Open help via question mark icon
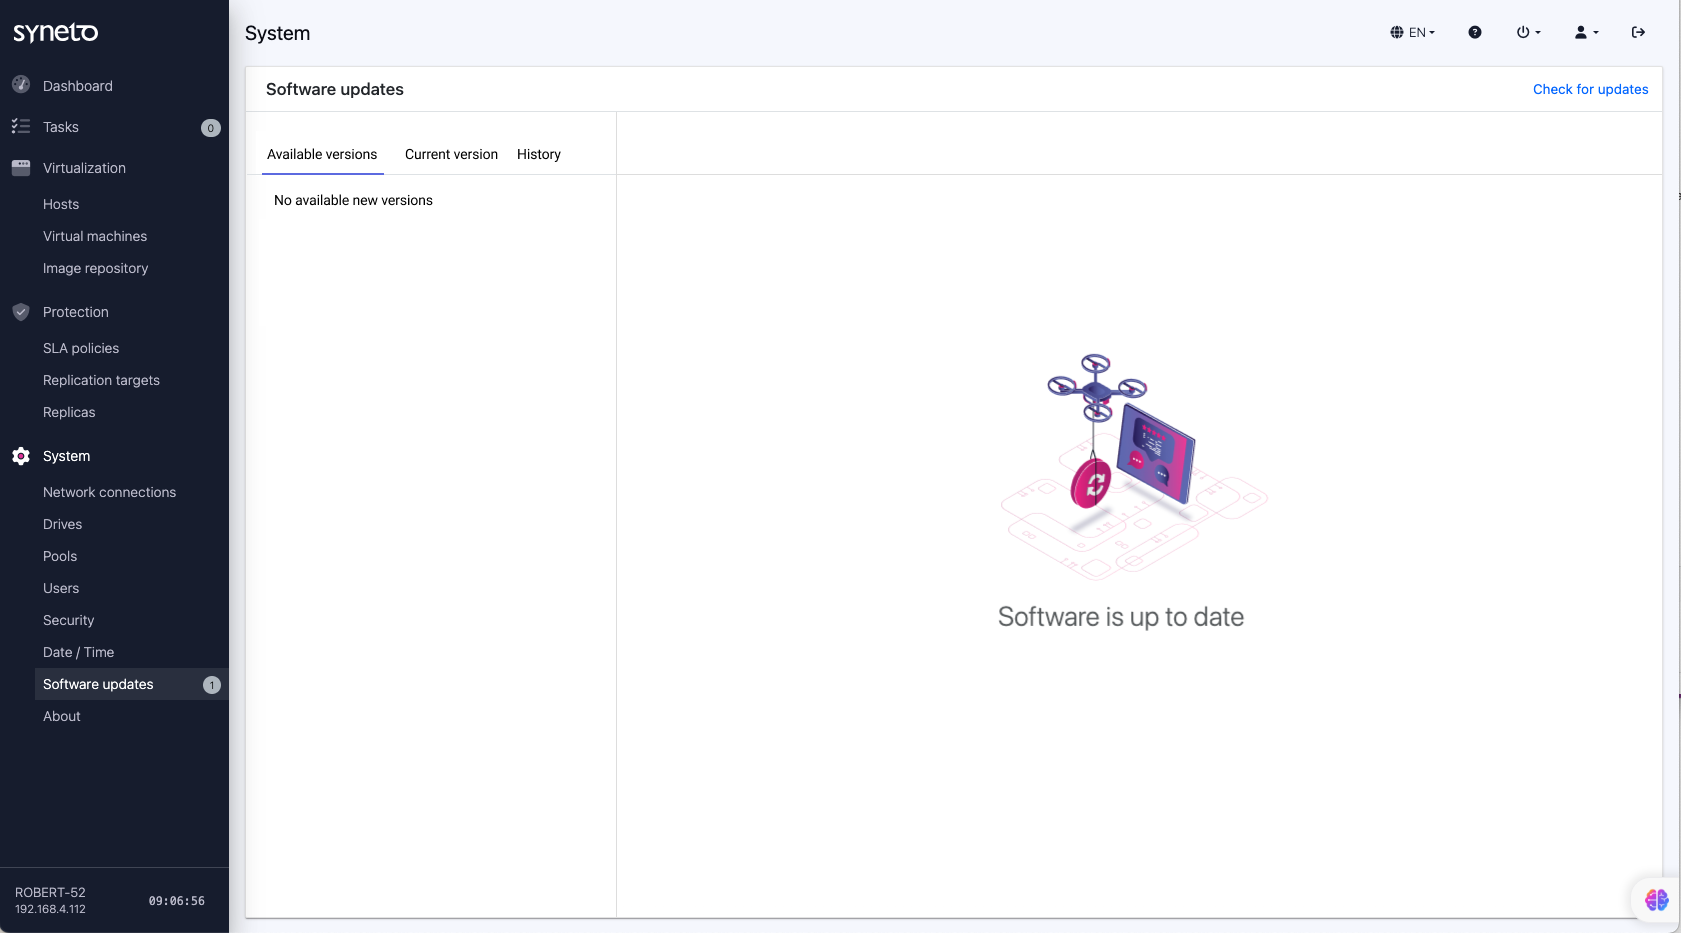The width and height of the screenshot is (1681, 933). pos(1474,32)
